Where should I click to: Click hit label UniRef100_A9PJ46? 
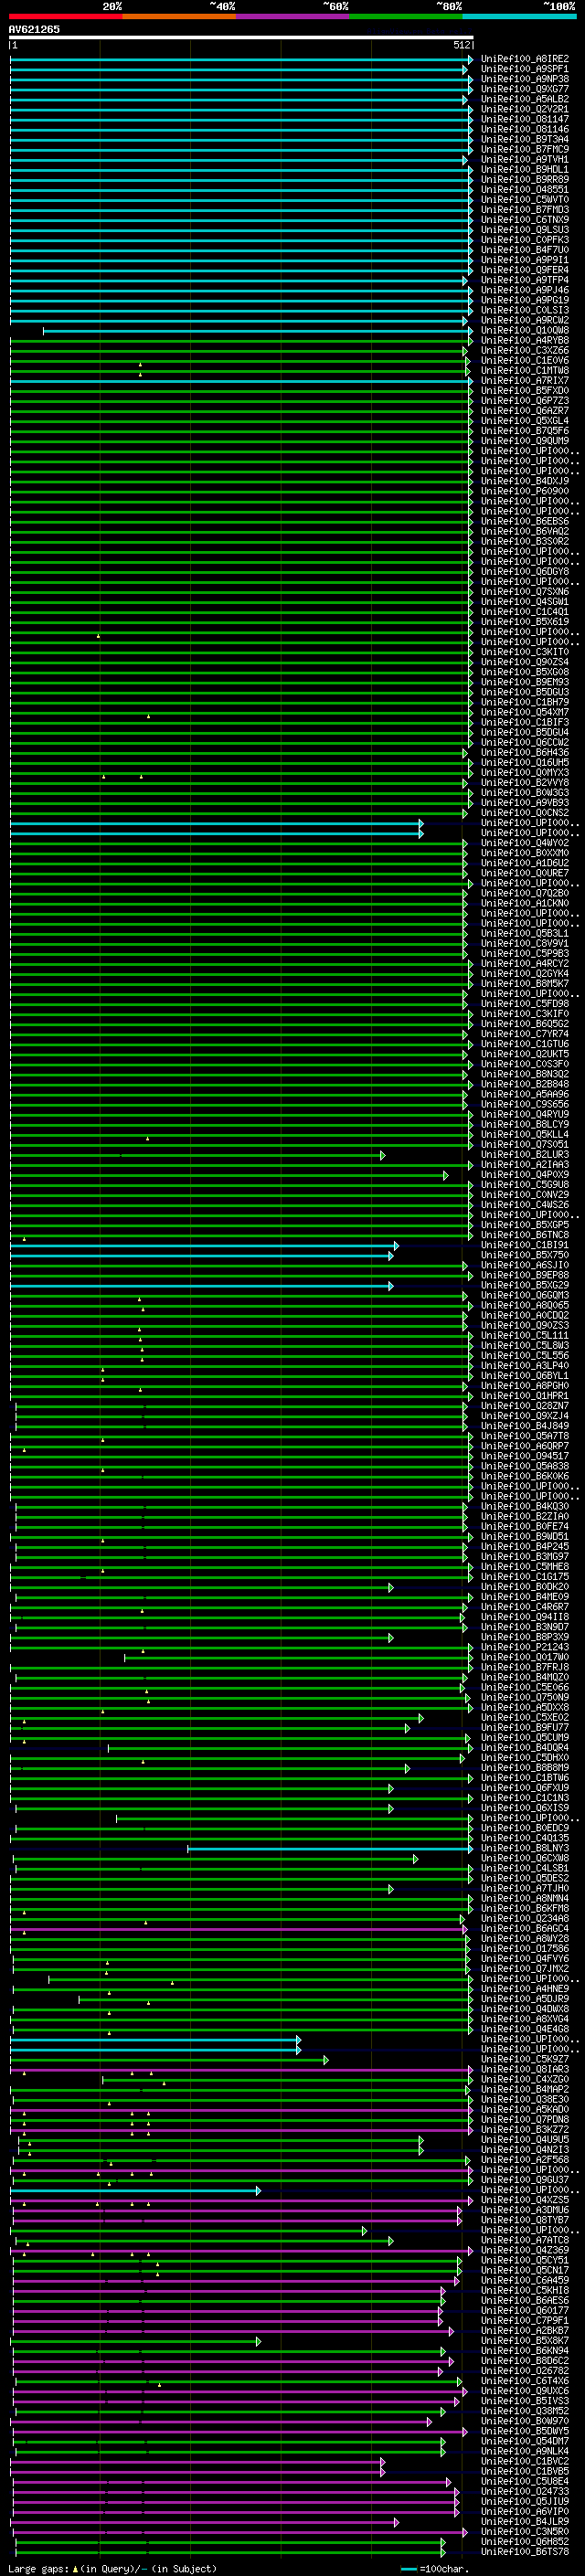tap(525, 290)
